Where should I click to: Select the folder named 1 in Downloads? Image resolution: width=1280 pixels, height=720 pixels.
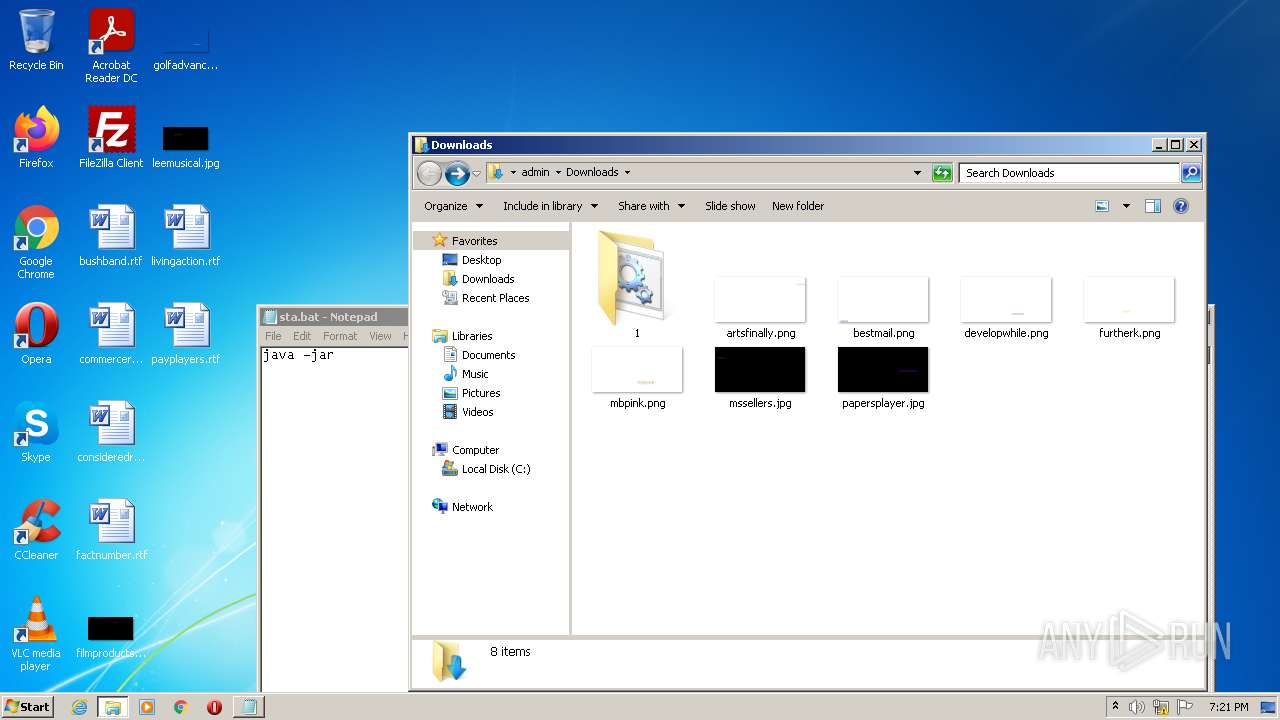click(637, 284)
